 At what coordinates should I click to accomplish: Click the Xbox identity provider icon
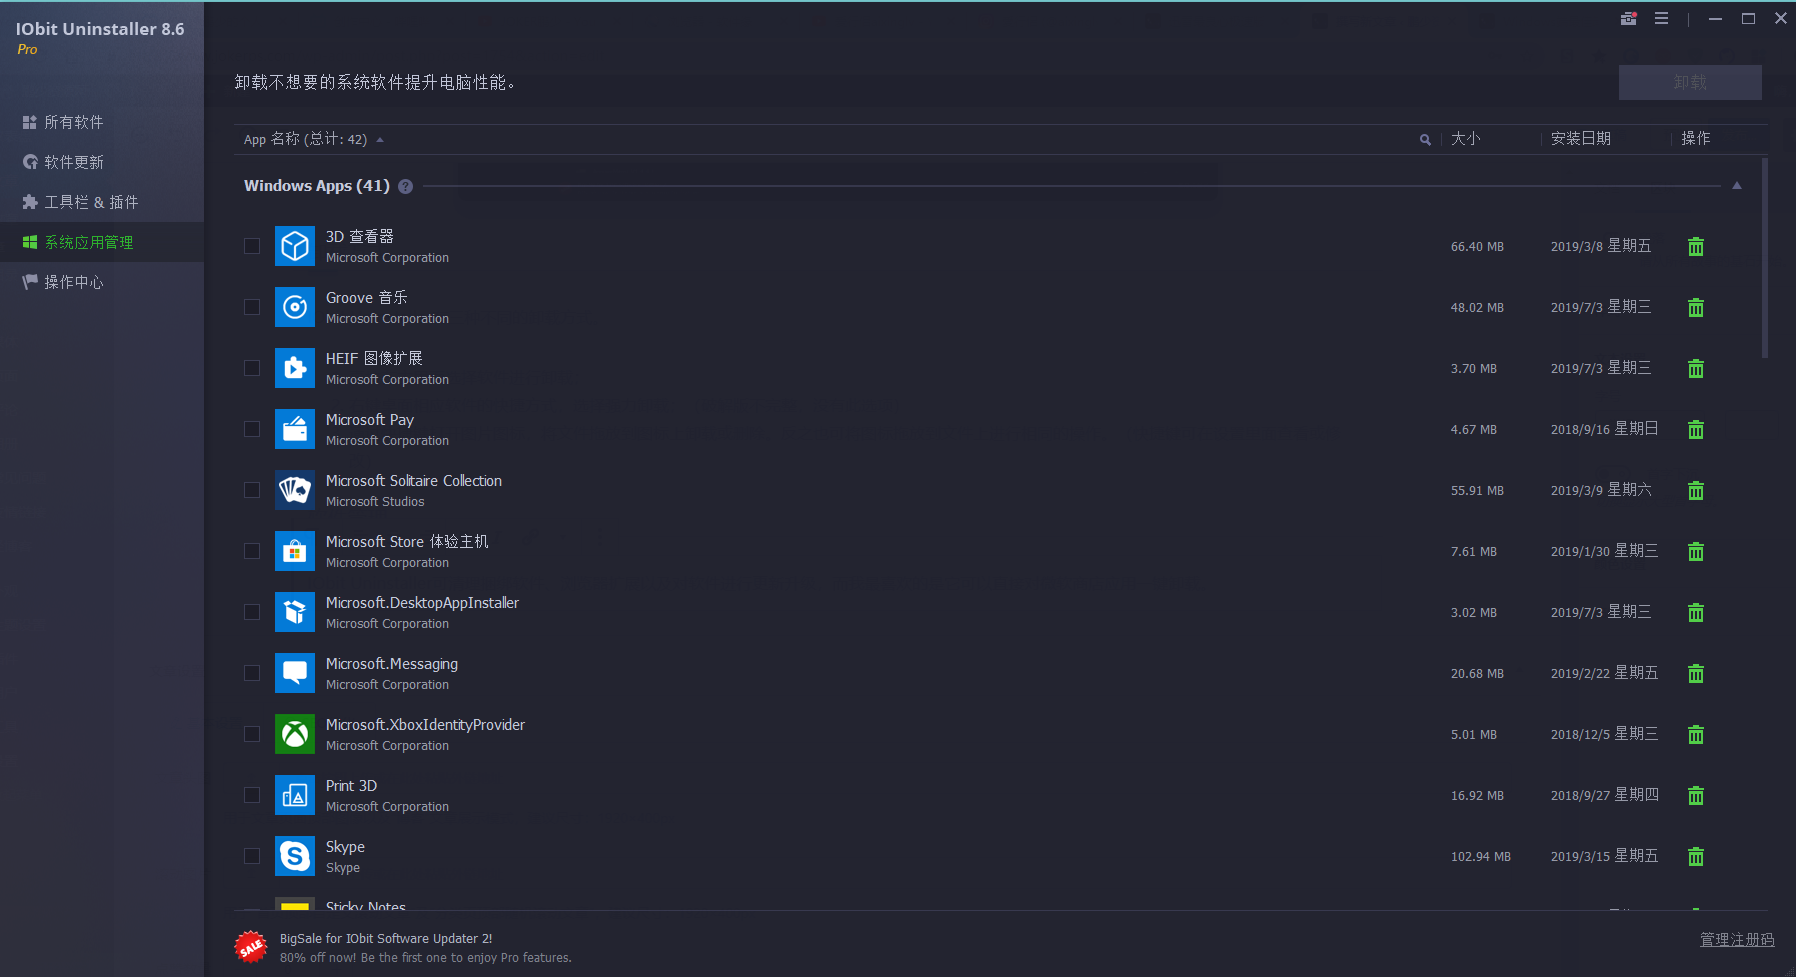pyautogui.click(x=295, y=734)
